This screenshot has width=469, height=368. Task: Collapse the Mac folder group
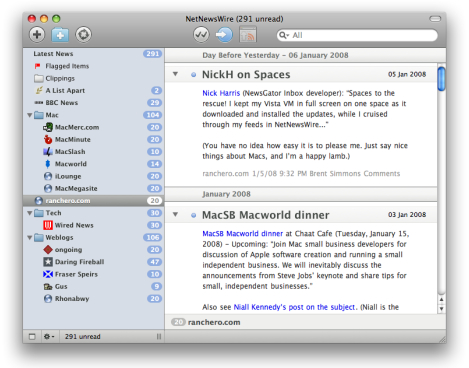click(x=30, y=115)
